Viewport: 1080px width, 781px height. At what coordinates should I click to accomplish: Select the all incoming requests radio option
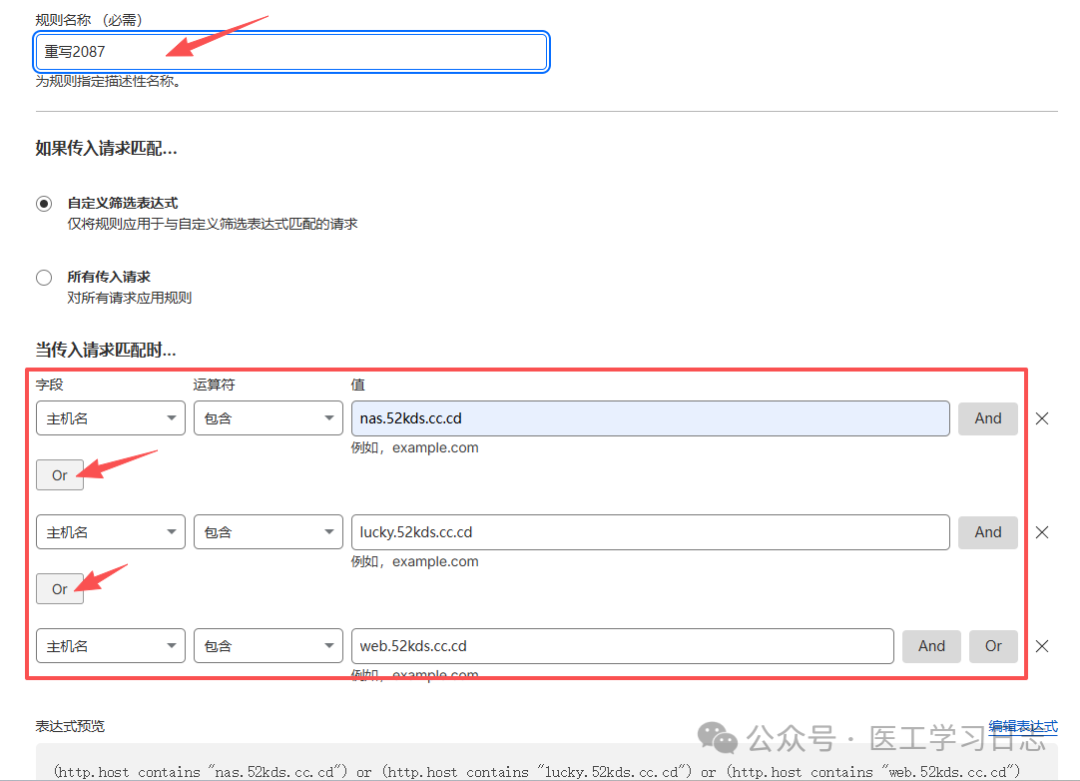coord(44,278)
